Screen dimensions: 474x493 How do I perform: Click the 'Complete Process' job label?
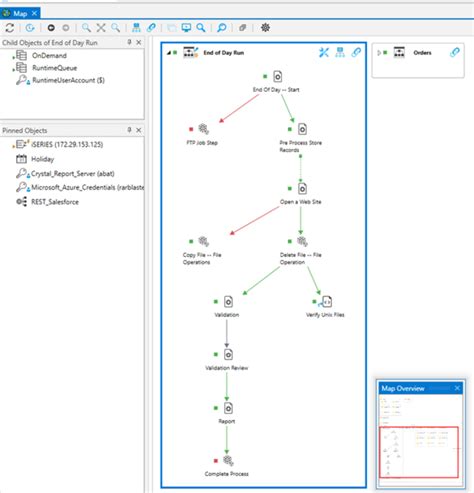pyautogui.click(x=227, y=474)
